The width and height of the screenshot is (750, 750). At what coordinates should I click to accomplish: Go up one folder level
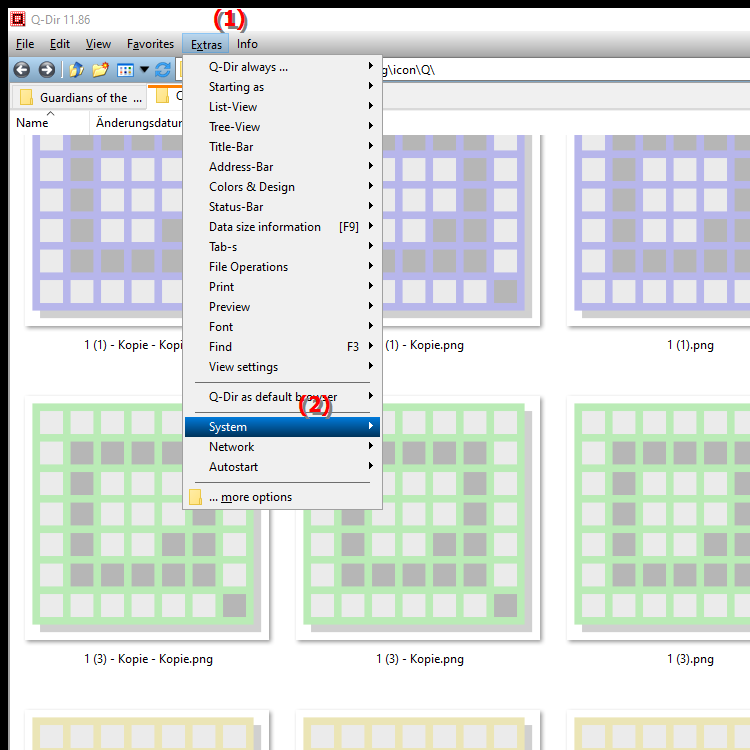tap(76, 70)
